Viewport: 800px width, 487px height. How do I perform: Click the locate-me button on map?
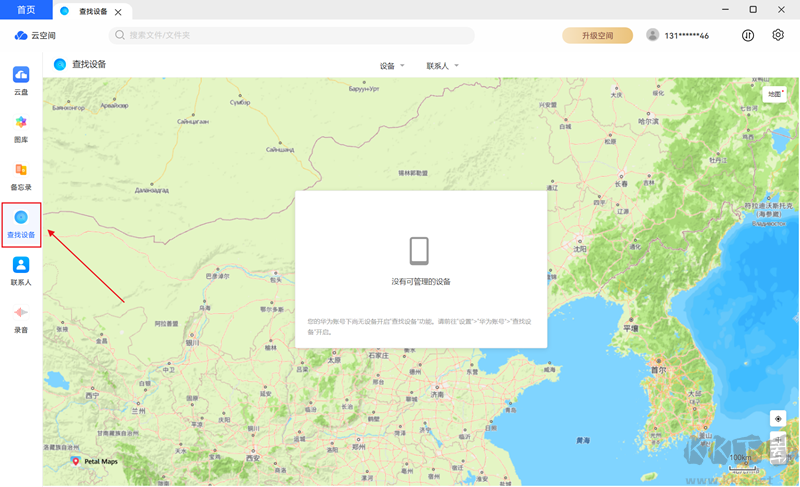778,419
